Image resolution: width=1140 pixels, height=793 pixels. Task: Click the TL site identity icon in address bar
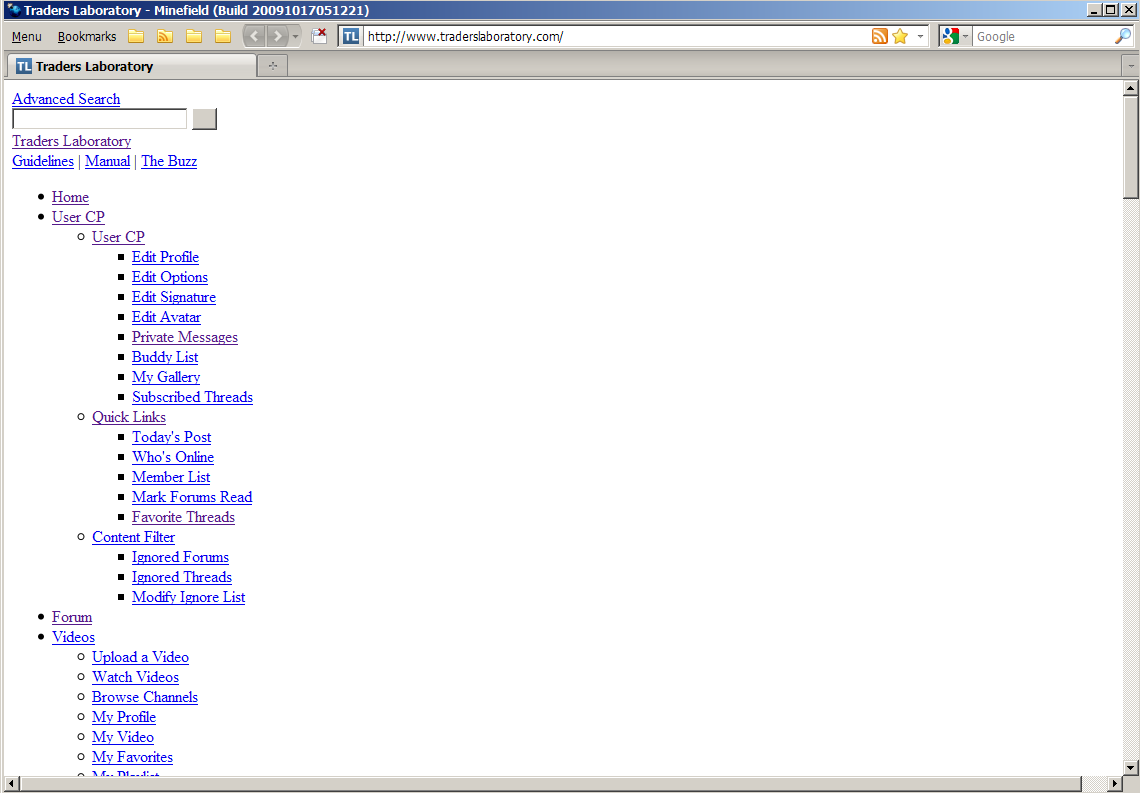tap(350, 36)
